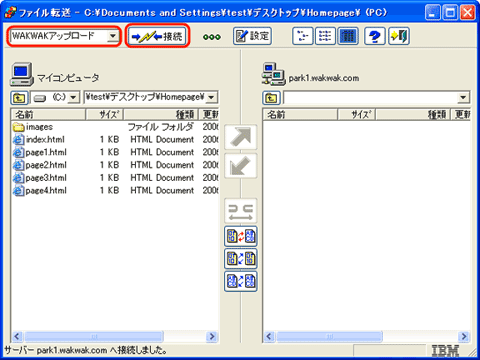This screenshot has height=360, width=480.
Task: Click local pane scroll-right arrow
Action: (212, 336)
